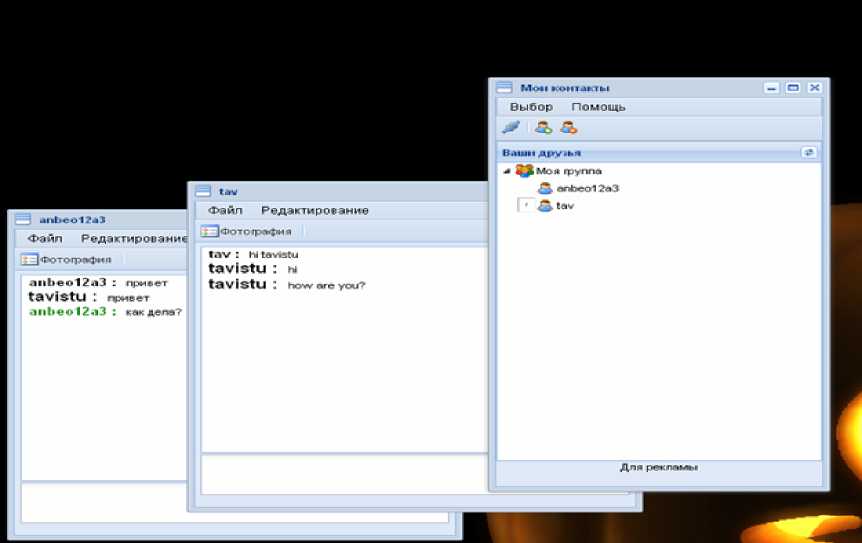Click the Фотография icon in anbeo12a3 chat toolbar
Viewport: 862px width, 543px height.
pyautogui.click(x=29, y=259)
